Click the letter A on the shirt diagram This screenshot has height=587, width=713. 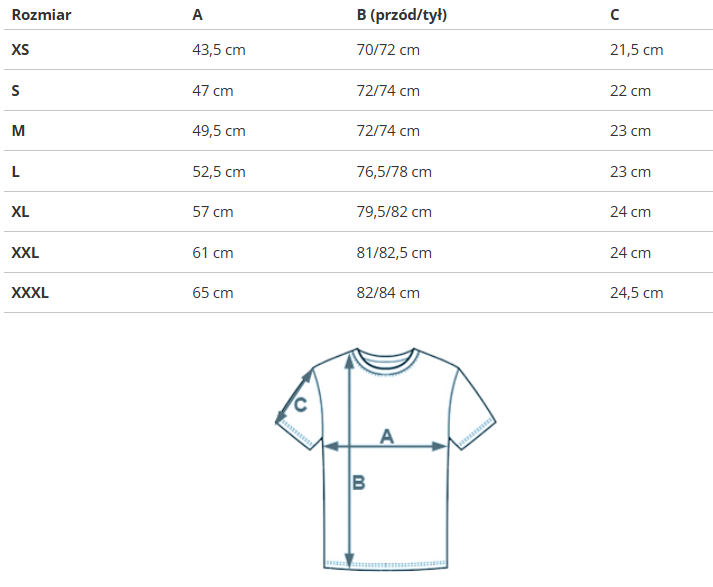(x=387, y=435)
